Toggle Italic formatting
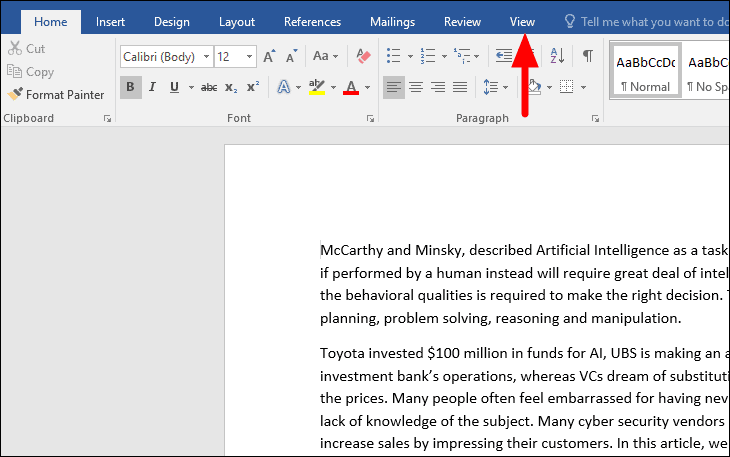This screenshot has width=730, height=457. (x=153, y=88)
